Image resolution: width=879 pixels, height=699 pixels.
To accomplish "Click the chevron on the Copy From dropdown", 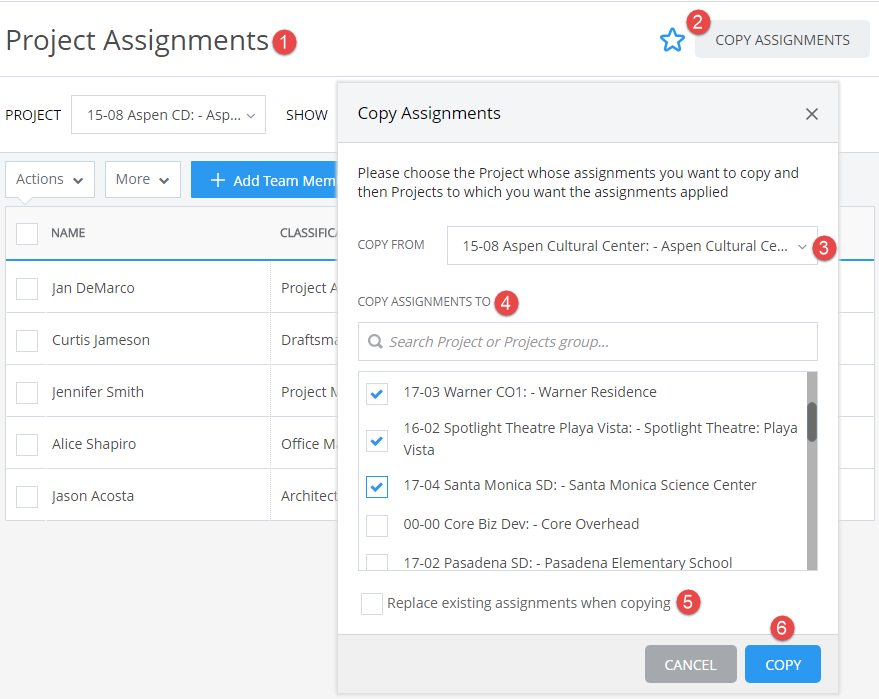I will (x=803, y=245).
